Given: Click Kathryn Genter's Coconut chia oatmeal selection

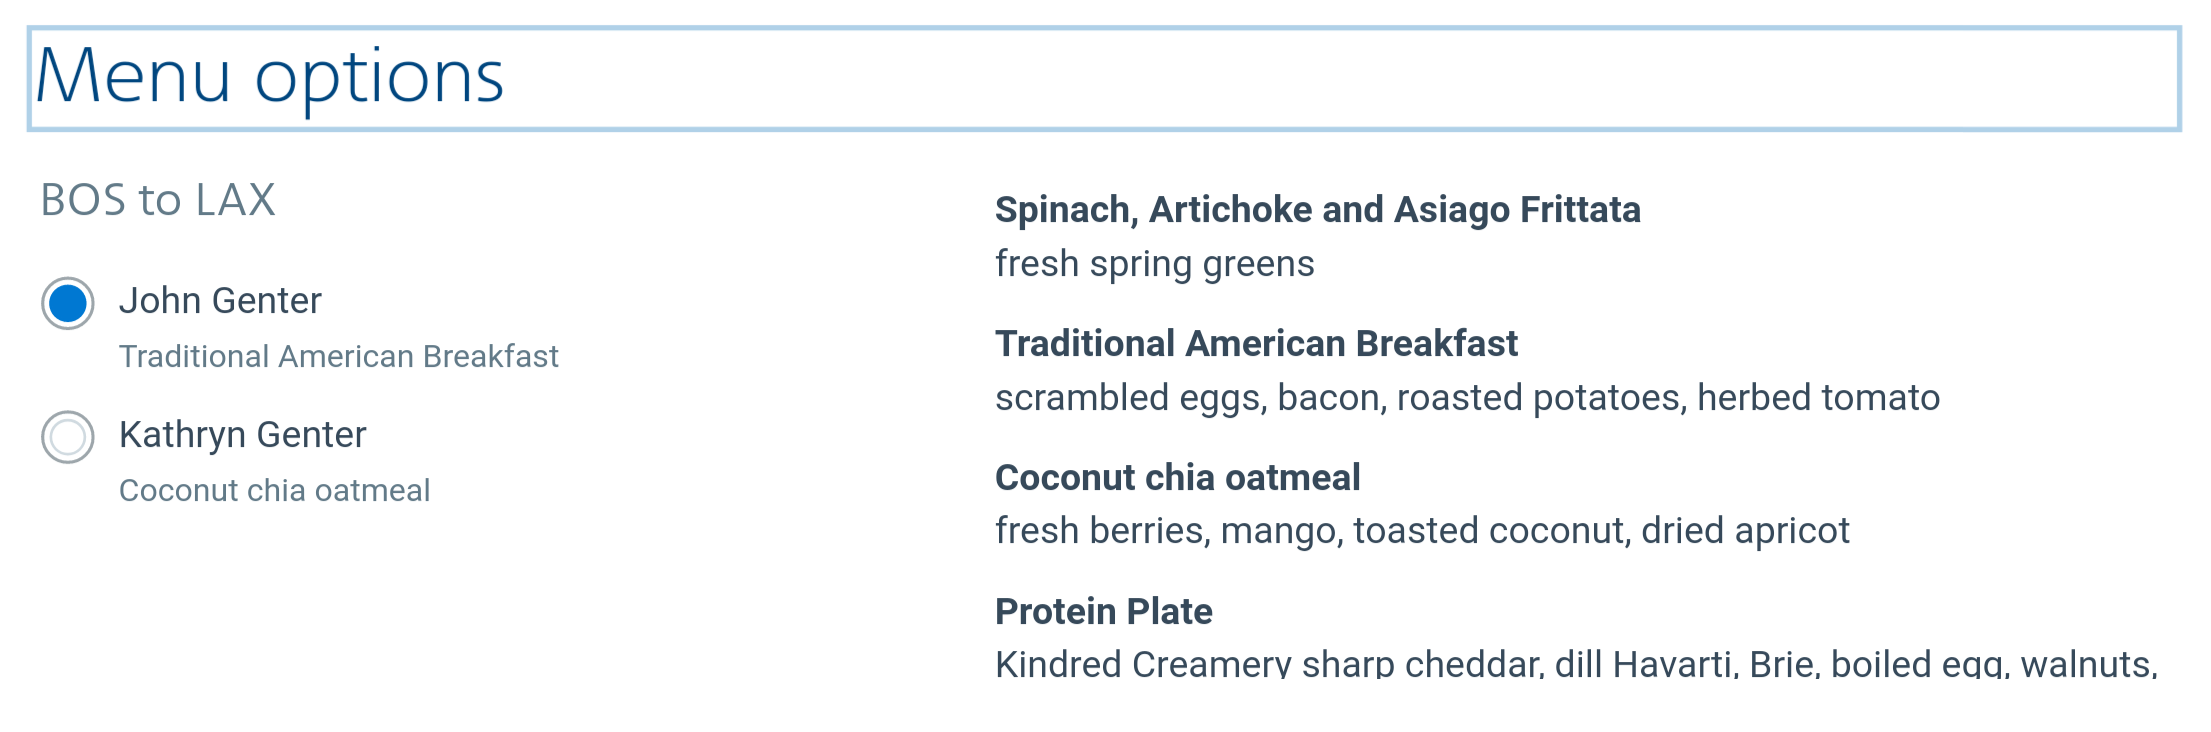Looking at the screenshot, I should 274,491.
